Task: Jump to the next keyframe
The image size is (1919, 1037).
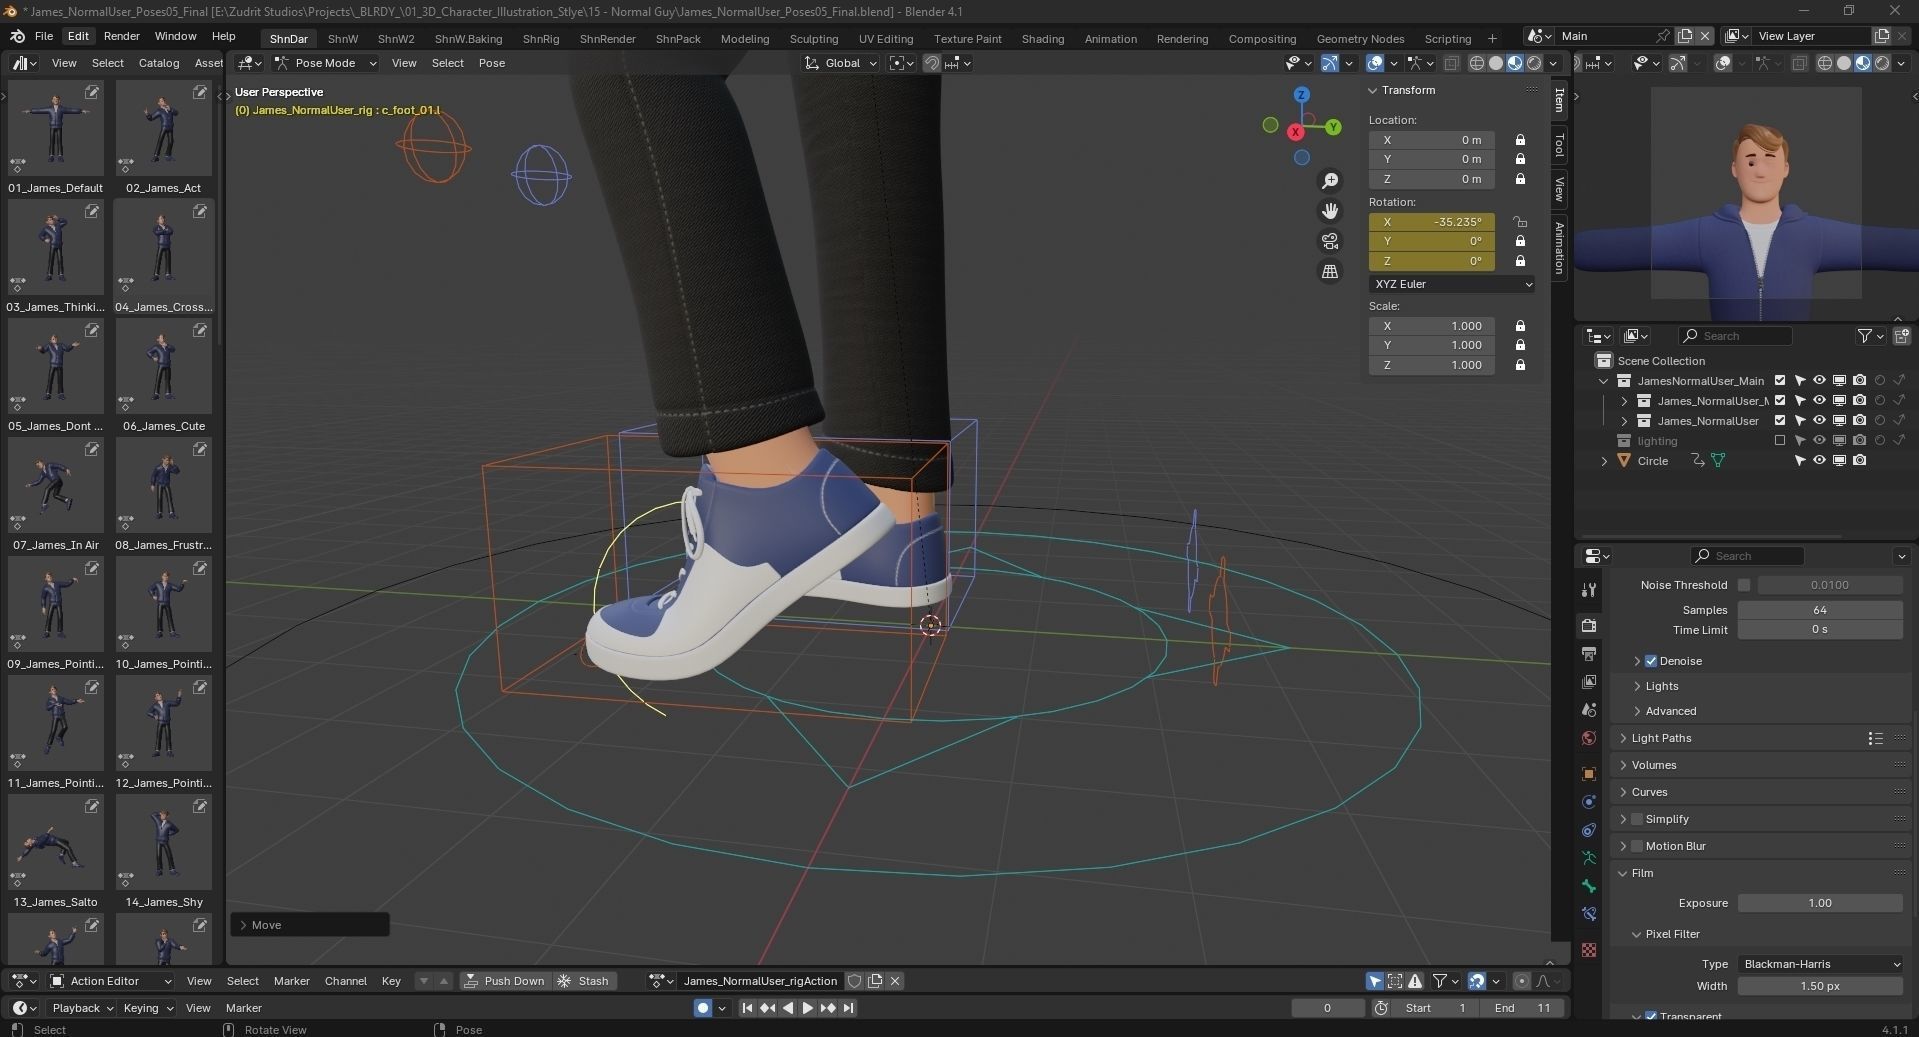Action: tap(828, 1008)
